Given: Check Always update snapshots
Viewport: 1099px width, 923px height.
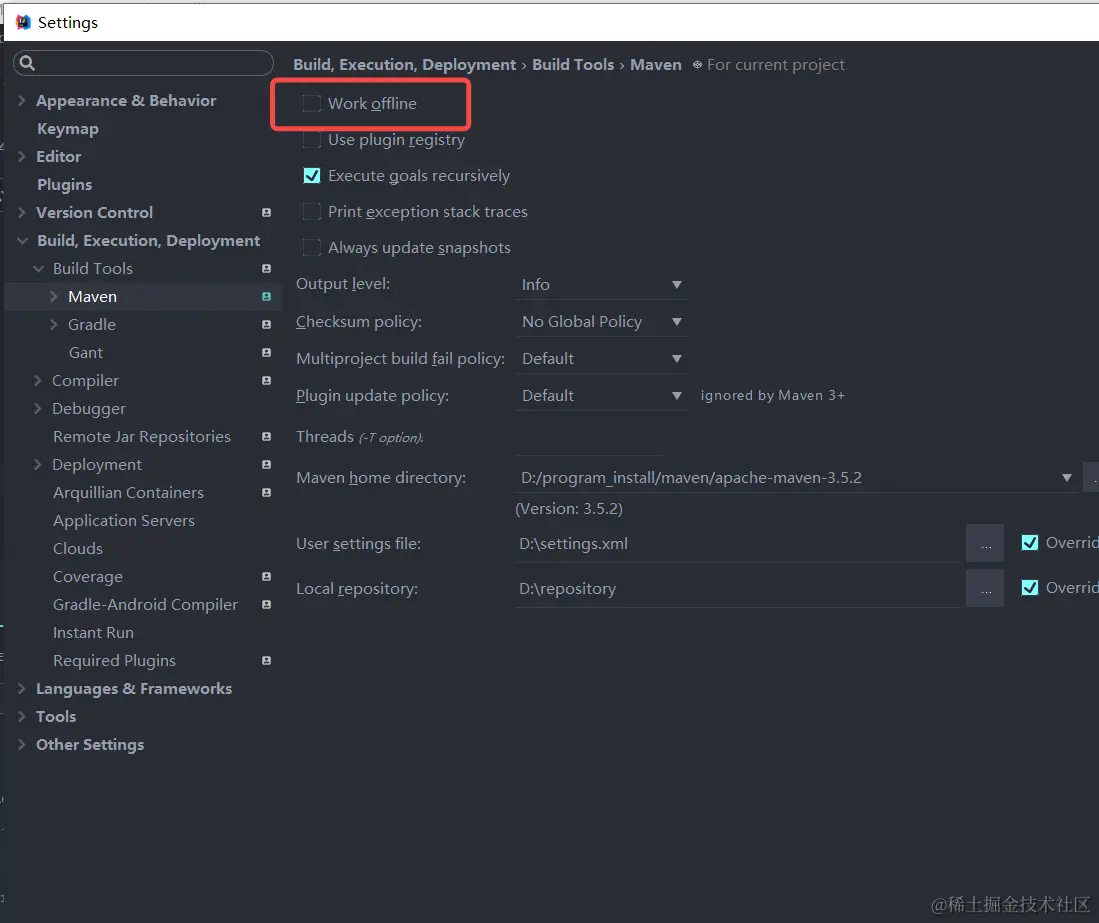Looking at the screenshot, I should [x=311, y=247].
